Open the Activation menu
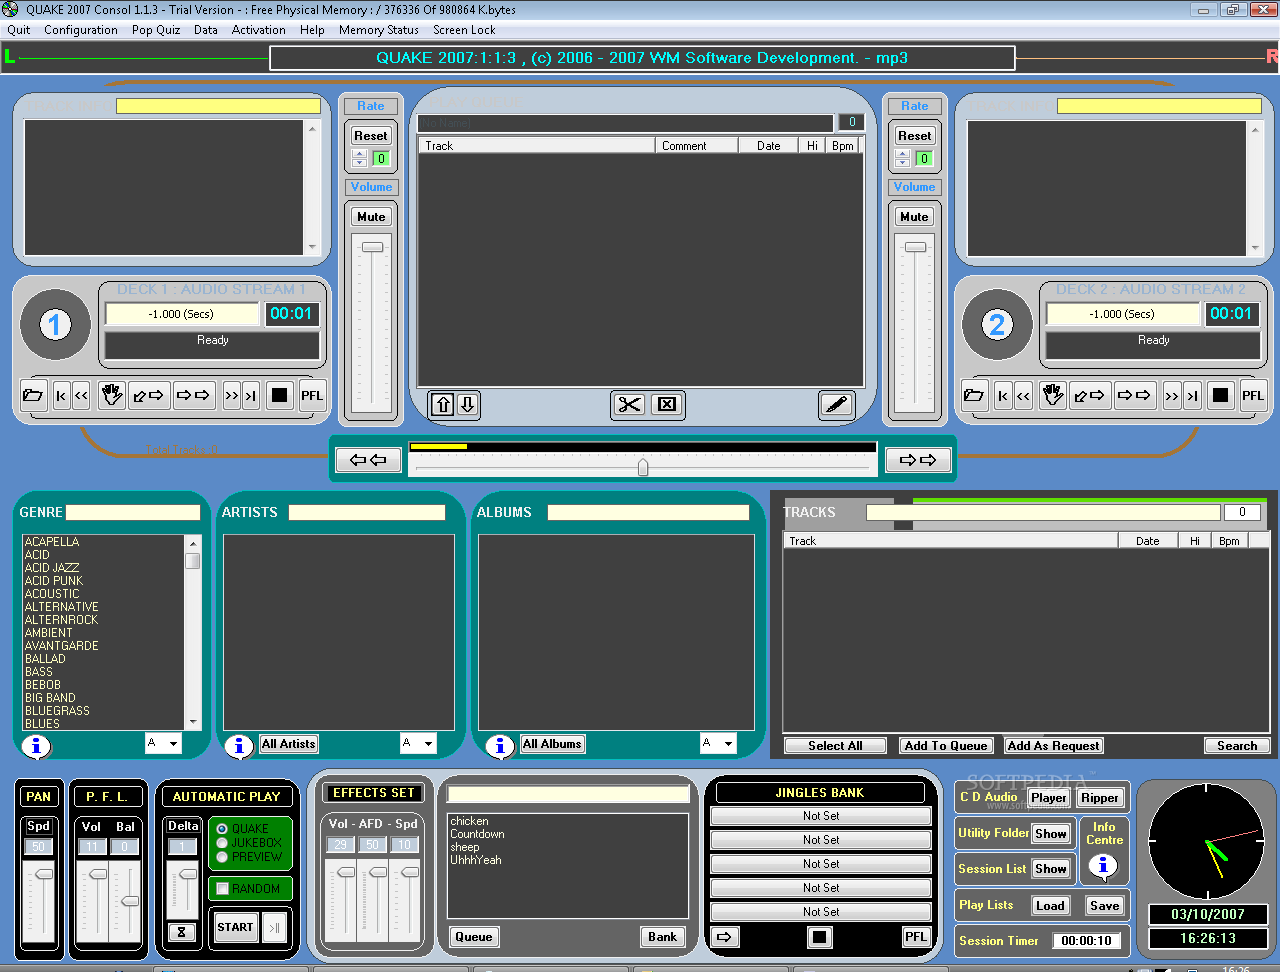 (259, 30)
